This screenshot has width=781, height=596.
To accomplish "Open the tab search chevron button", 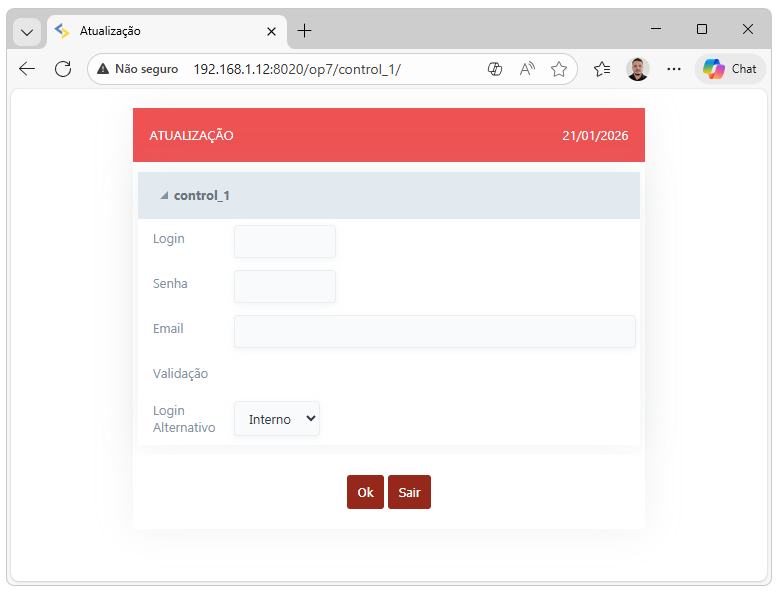I will 27,32.
